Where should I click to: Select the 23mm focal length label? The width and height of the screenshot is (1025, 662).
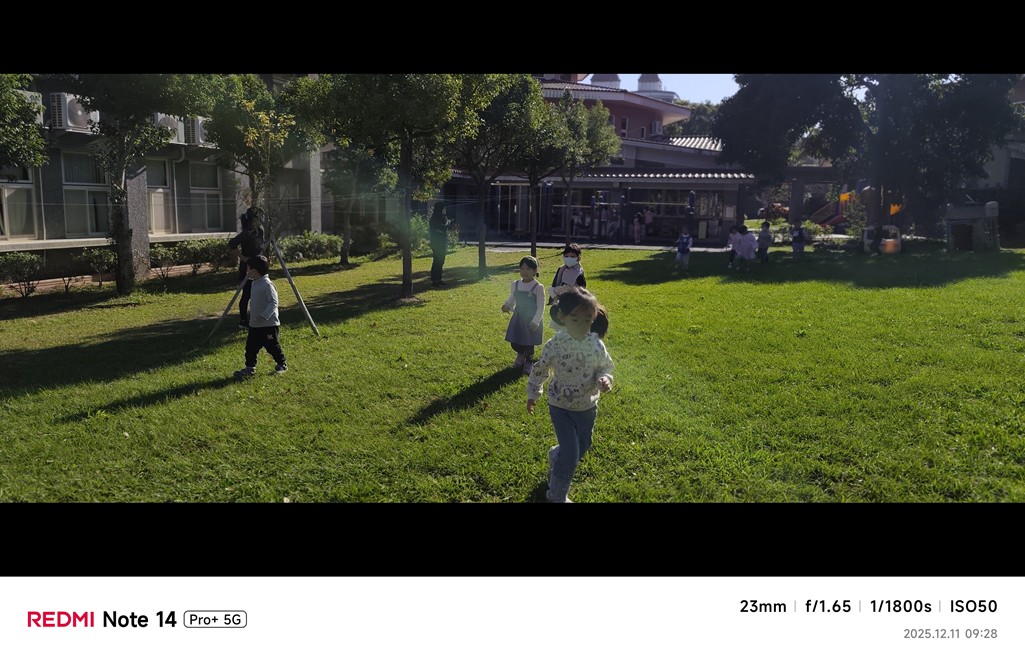point(763,606)
